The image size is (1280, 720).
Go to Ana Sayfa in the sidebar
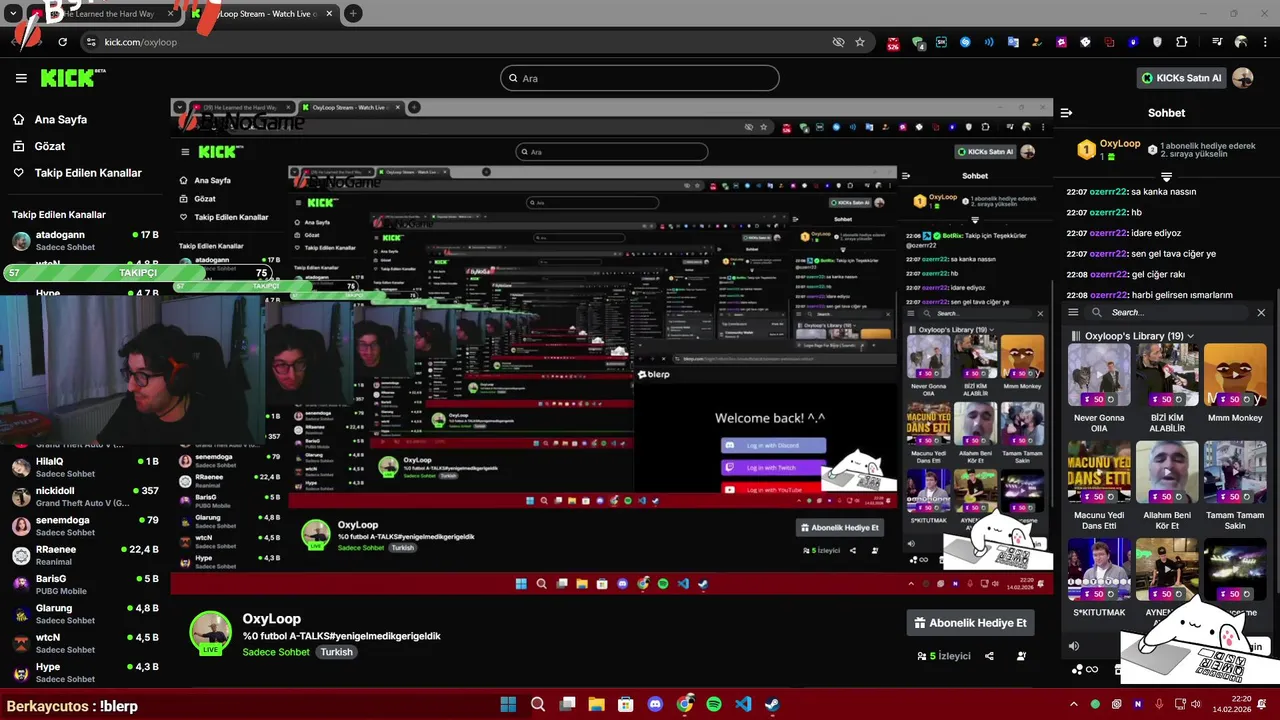61,119
